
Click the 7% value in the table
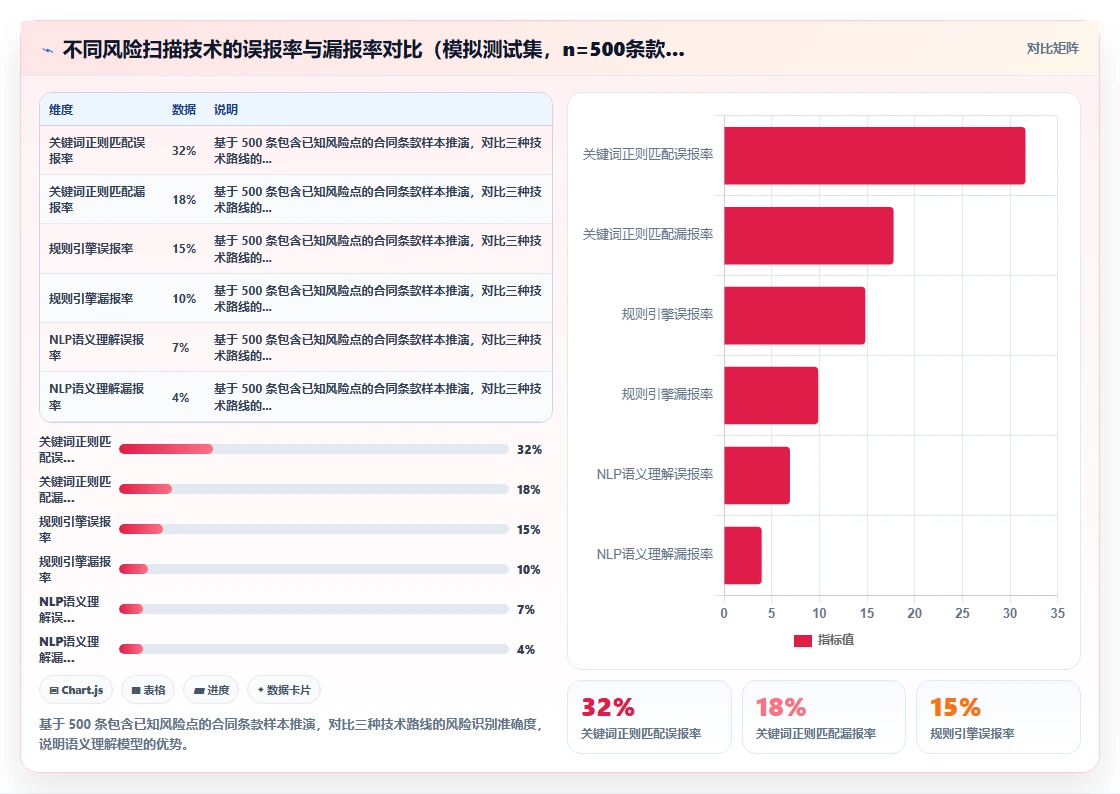tap(180, 347)
